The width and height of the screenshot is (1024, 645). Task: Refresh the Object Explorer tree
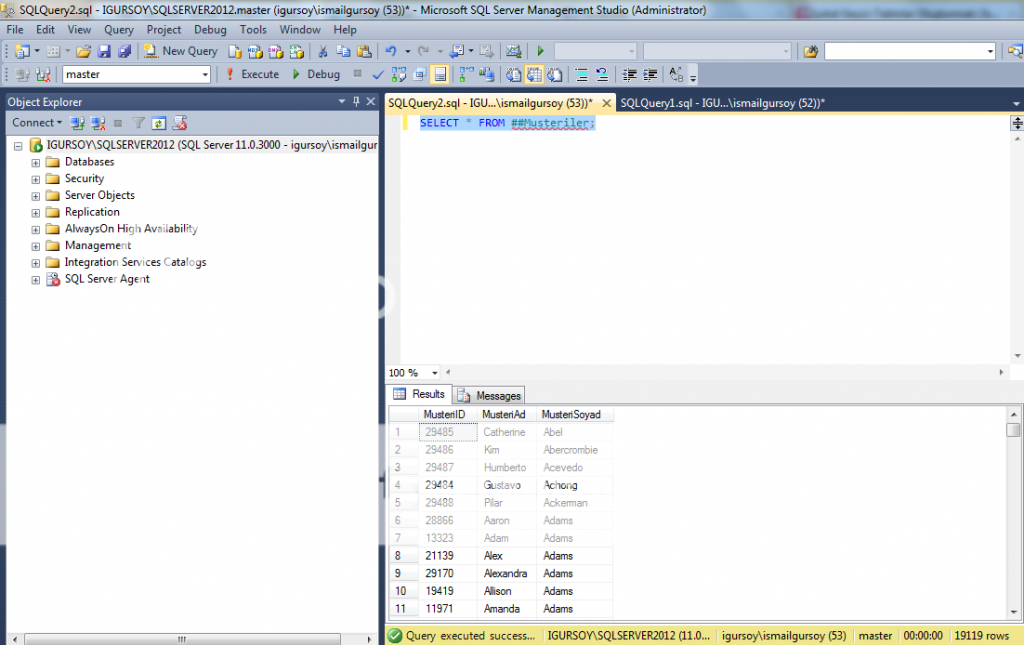158,123
